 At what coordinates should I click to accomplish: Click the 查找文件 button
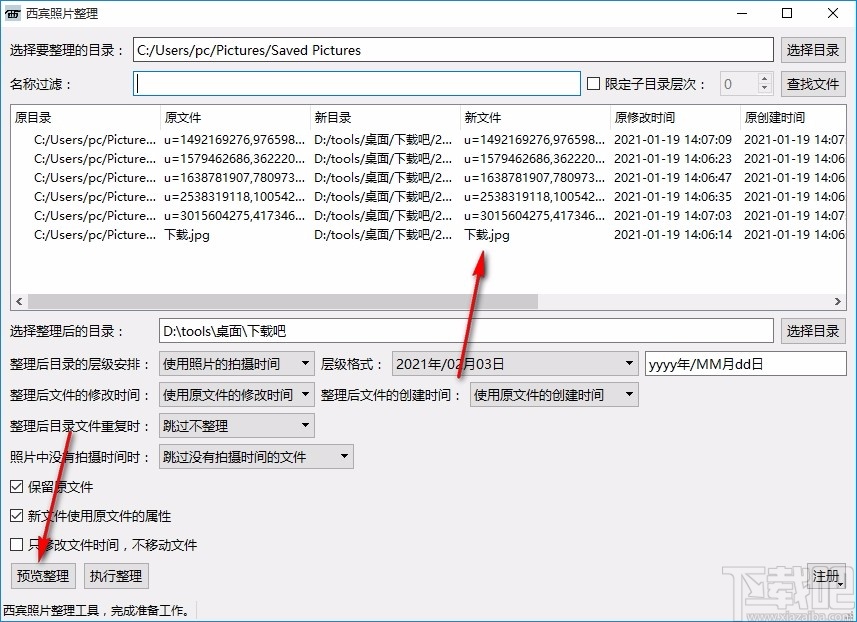coord(813,84)
